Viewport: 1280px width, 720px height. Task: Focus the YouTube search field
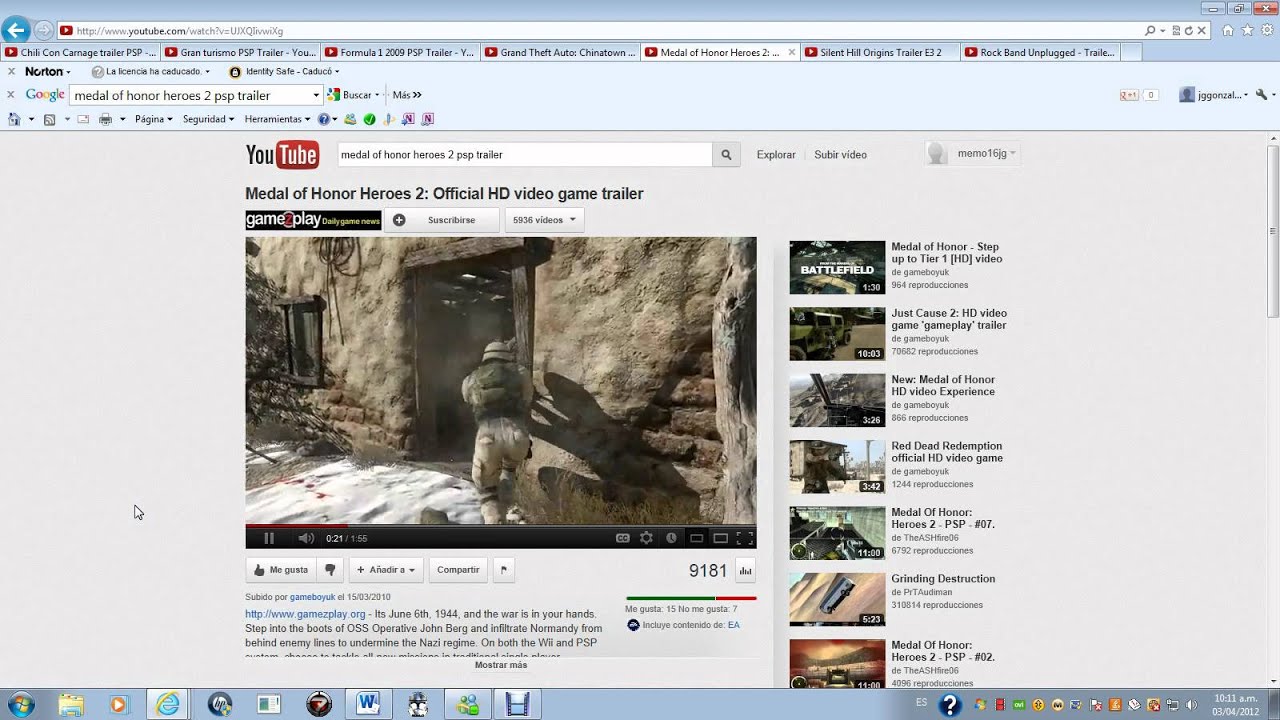click(524, 155)
